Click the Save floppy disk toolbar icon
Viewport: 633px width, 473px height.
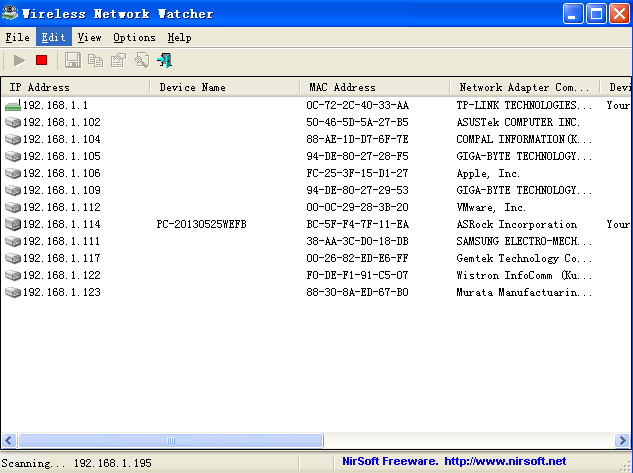[72, 61]
